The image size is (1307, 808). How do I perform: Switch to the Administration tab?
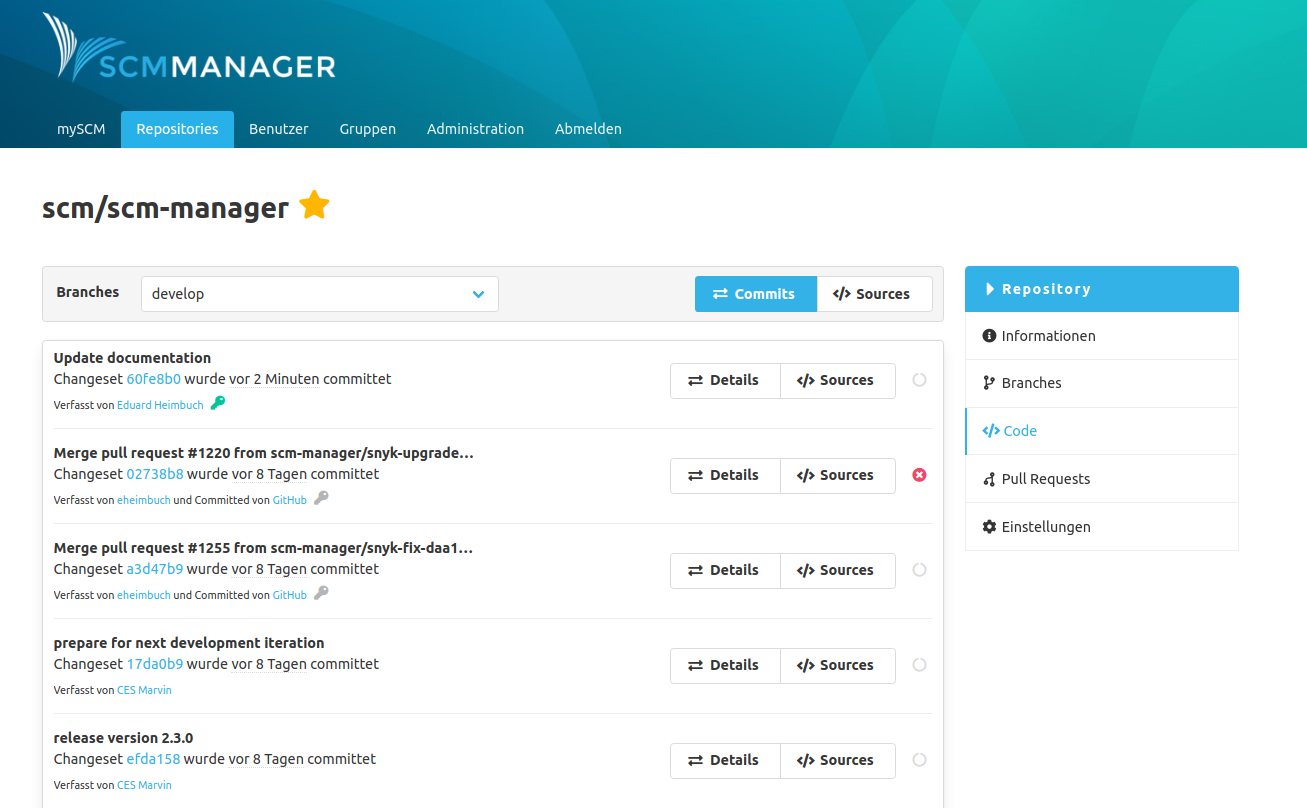pos(475,128)
